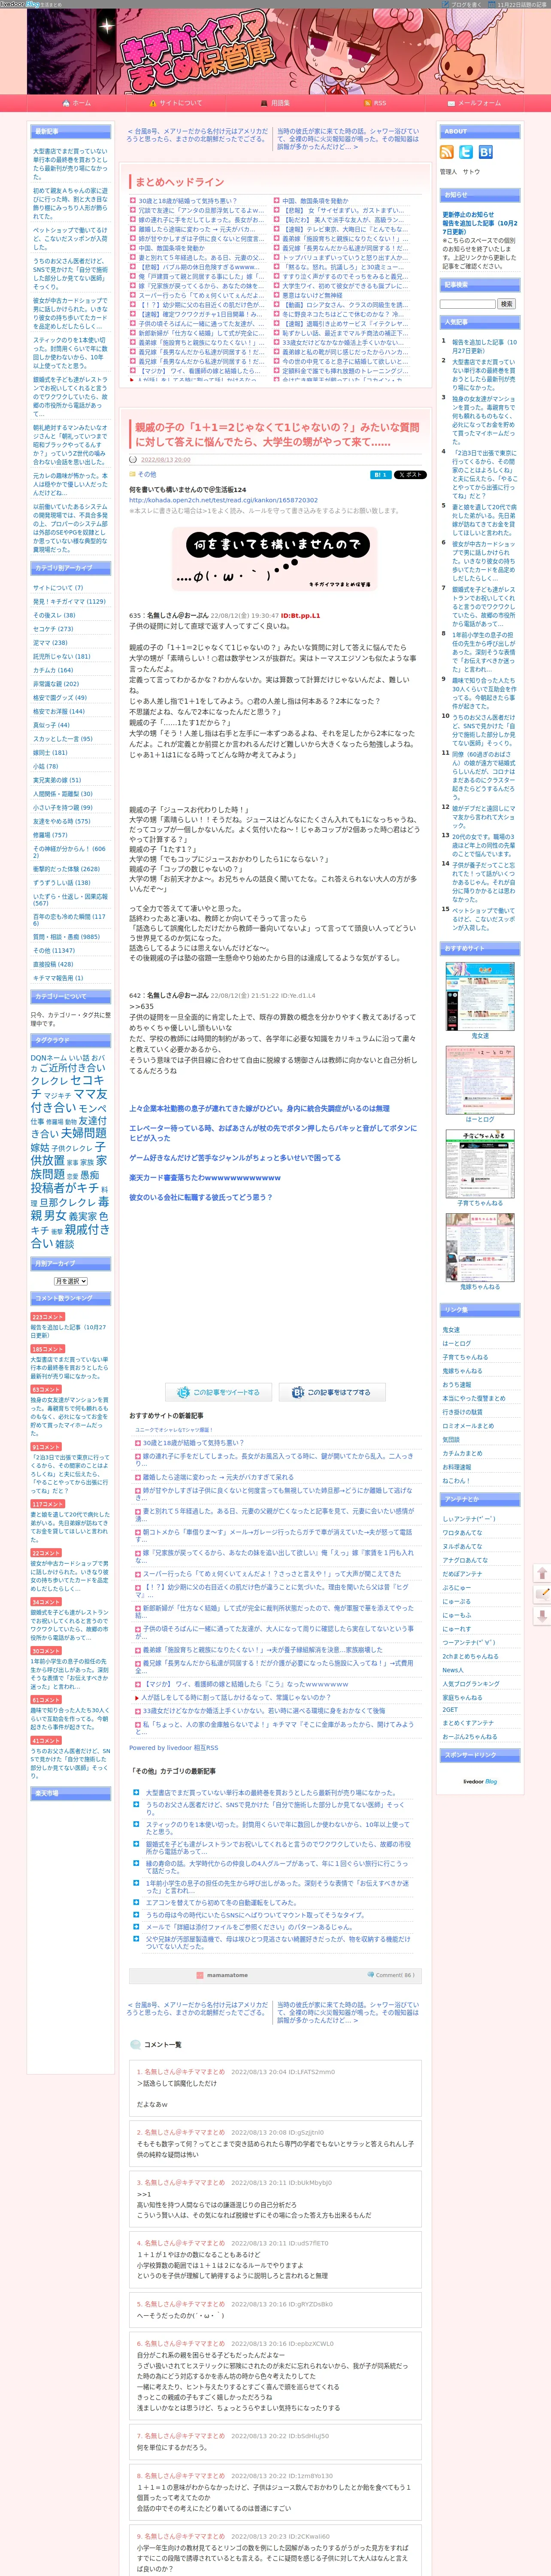Image resolution: width=551 pixels, height=2576 pixels.
Task: Open RSS in the pink navigation bar
Action: pos(380,103)
